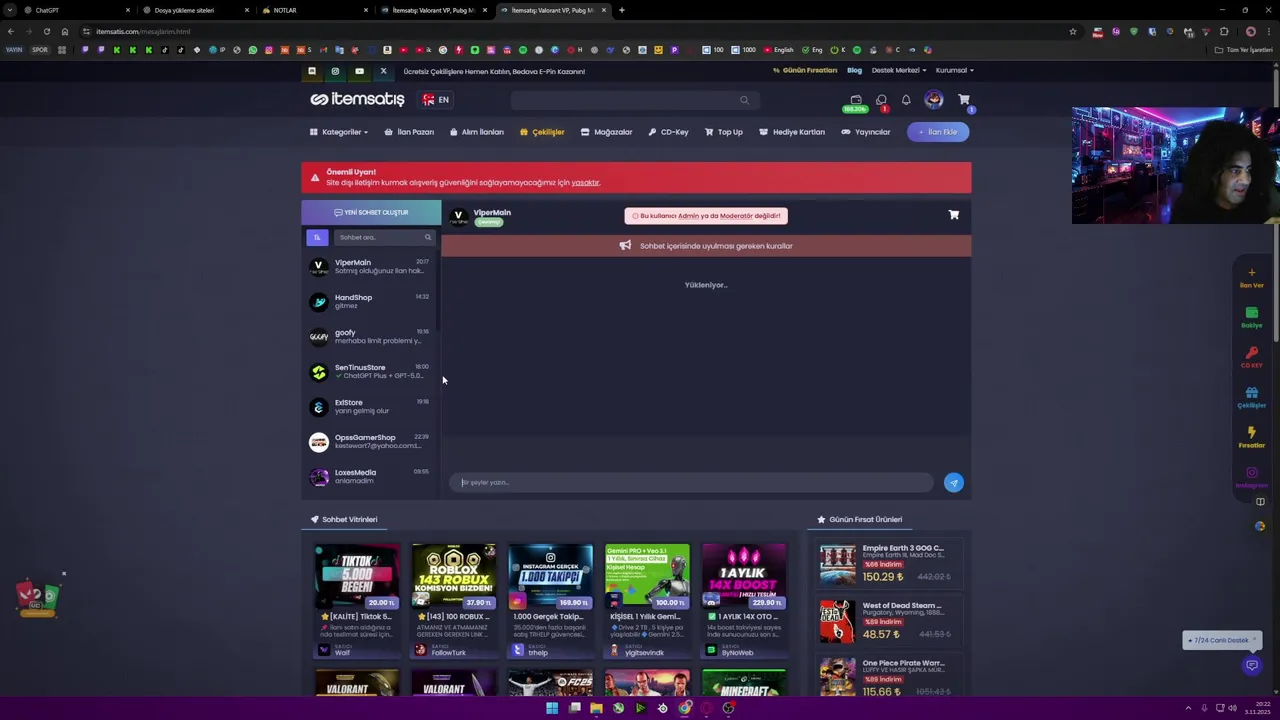This screenshot has height=720, width=1280.
Task: Open CD-Key menu item
Action: (668, 132)
